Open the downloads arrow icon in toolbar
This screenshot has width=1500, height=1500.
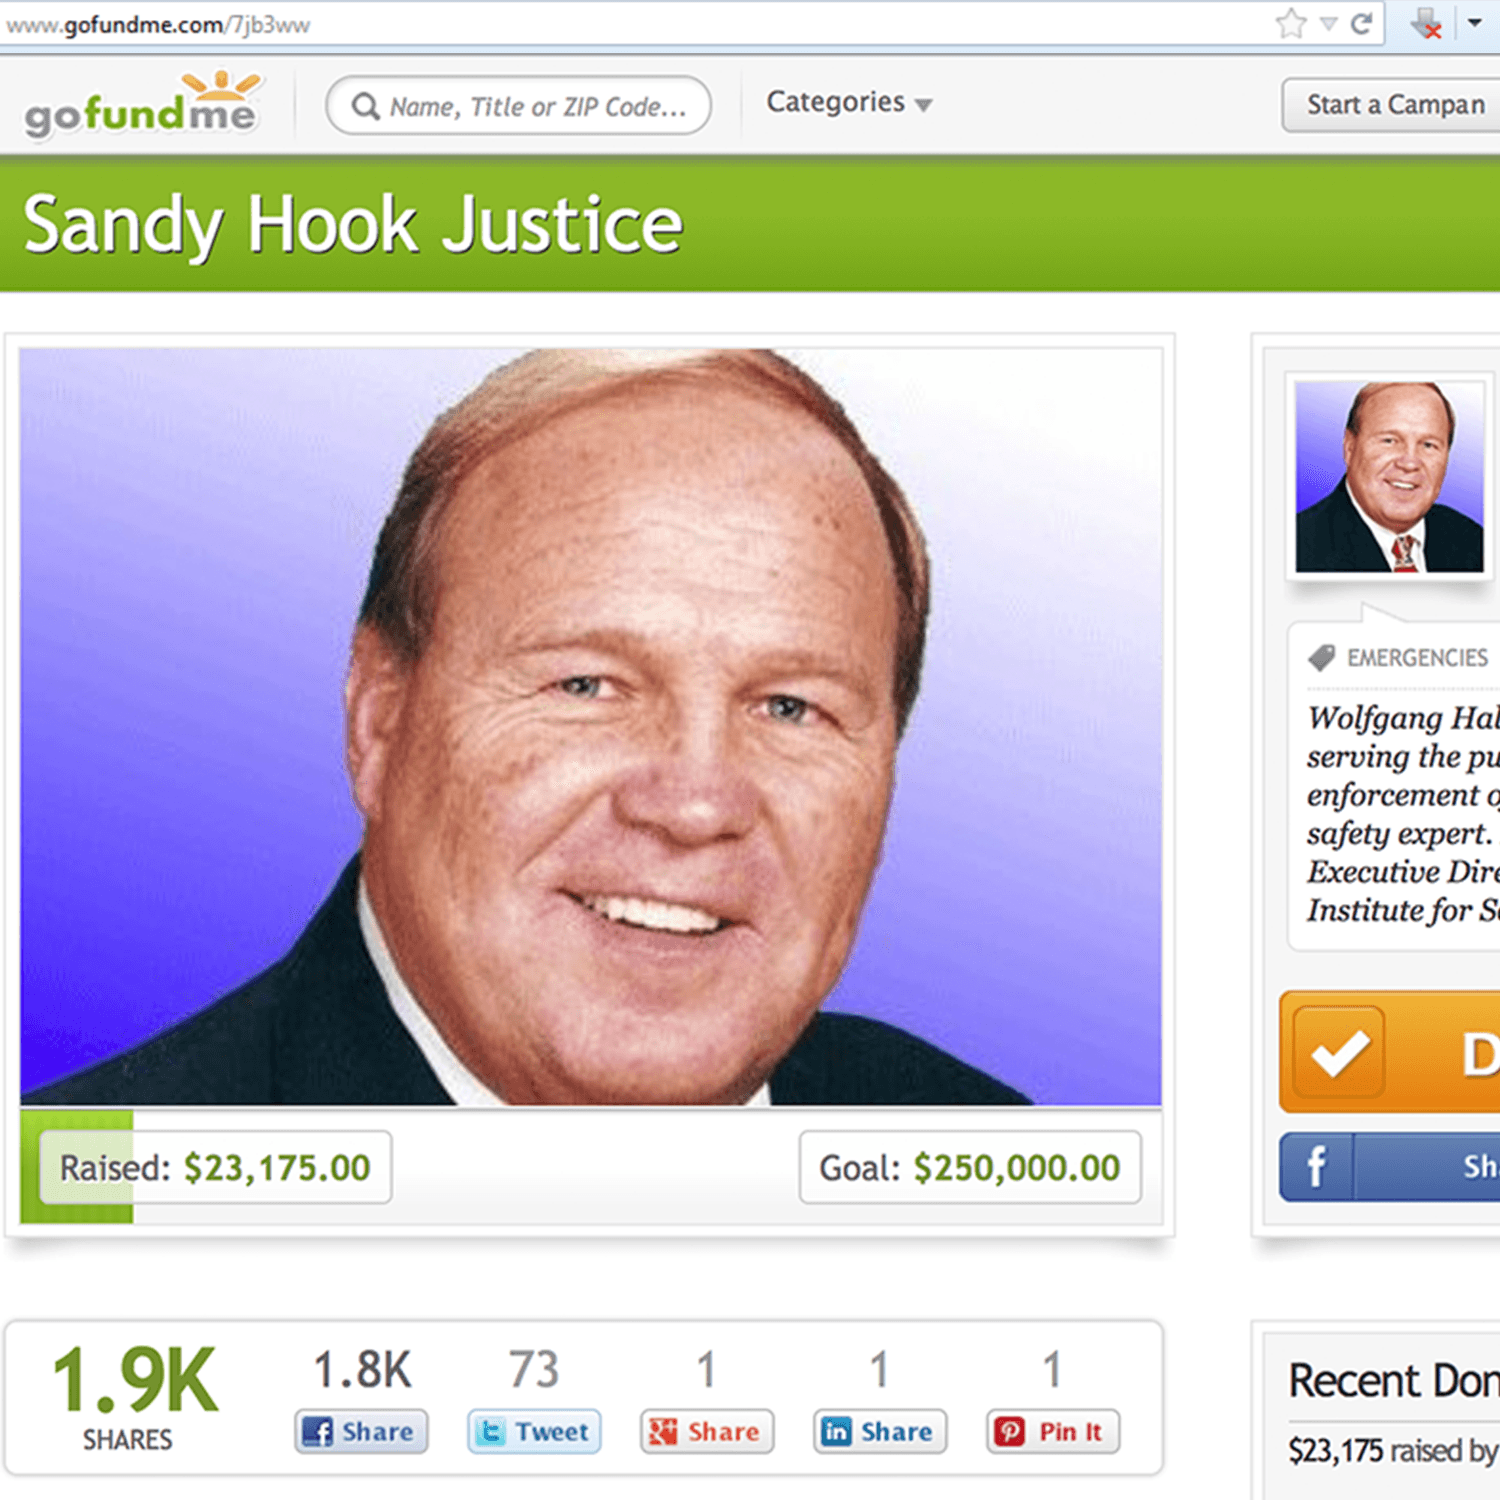click(x=1427, y=23)
